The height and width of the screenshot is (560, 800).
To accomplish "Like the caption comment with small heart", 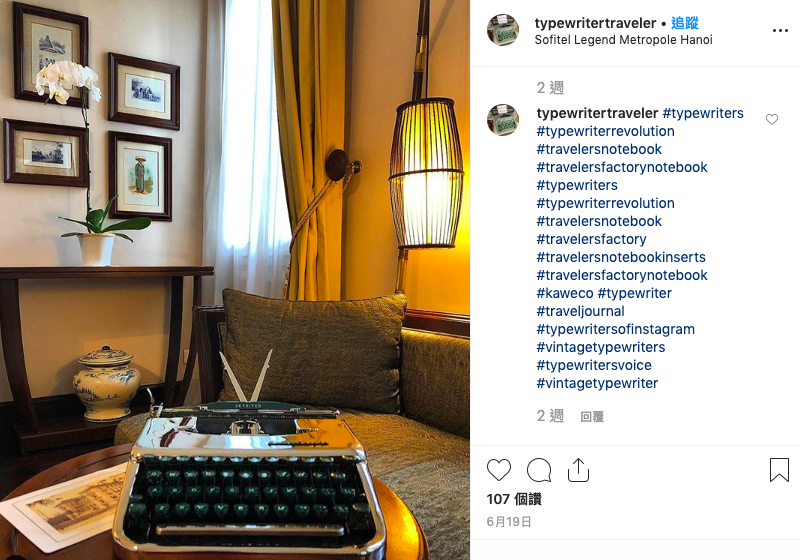I will (772, 119).
